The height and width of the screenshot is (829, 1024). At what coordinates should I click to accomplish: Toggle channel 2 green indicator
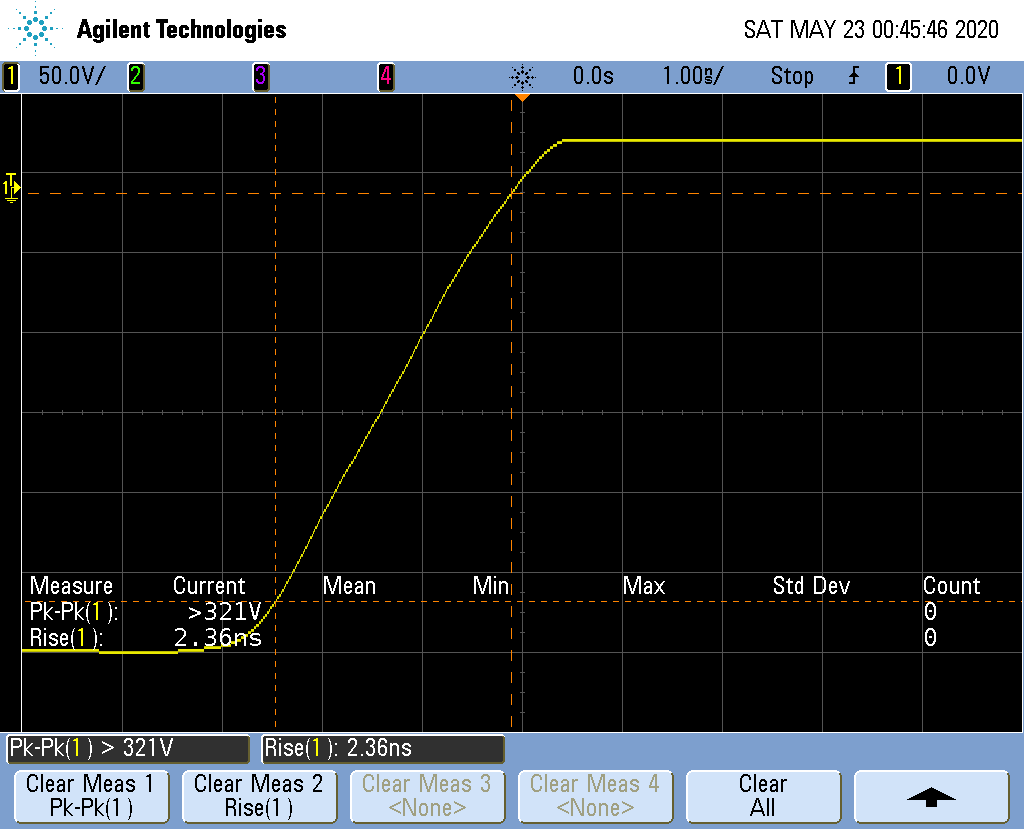coord(135,76)
